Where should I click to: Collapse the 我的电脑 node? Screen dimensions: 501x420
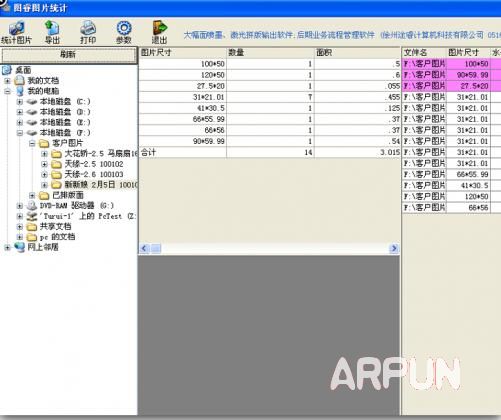(x=7, y=91)
